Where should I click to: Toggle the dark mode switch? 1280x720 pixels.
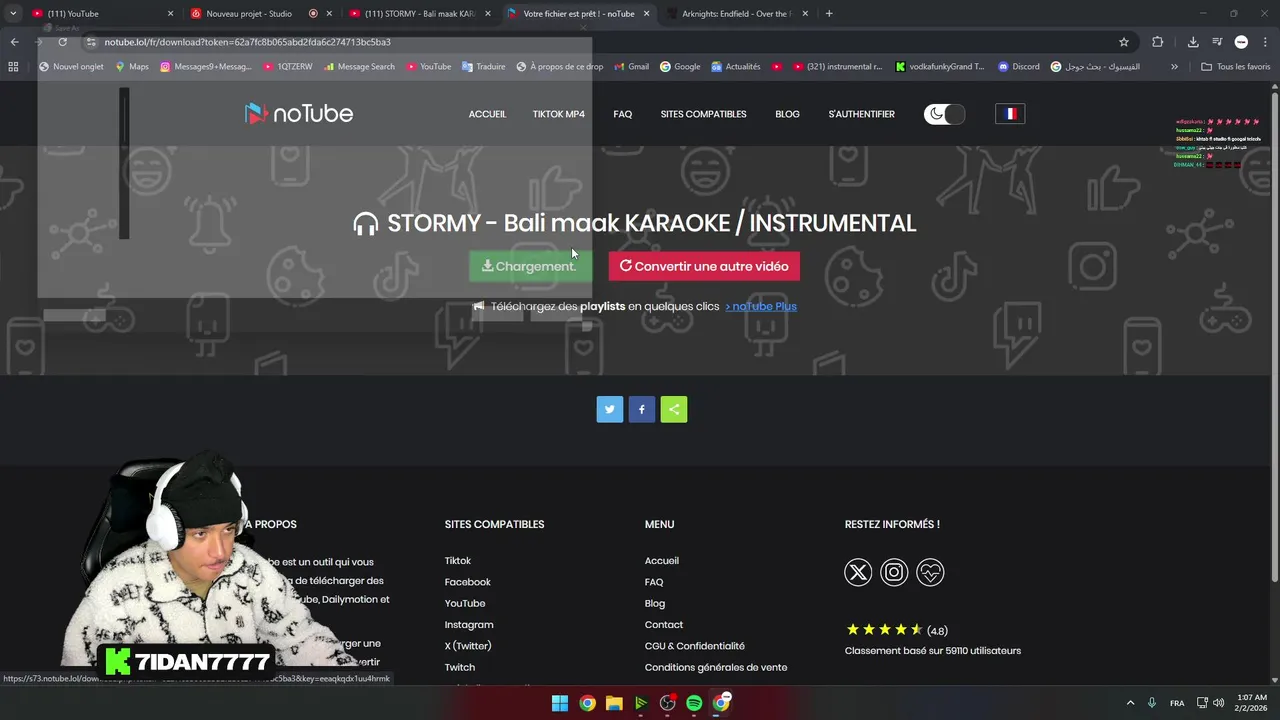pos(945,113)
